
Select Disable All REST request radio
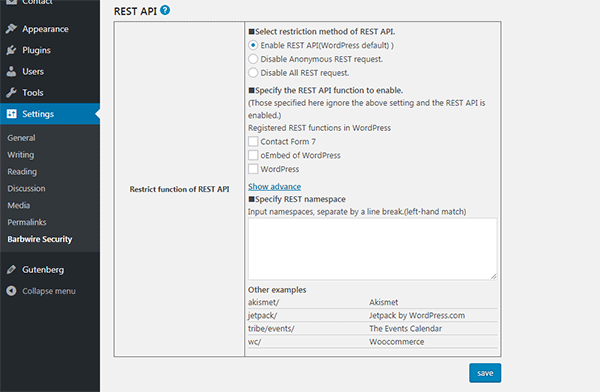pos(253,73)
